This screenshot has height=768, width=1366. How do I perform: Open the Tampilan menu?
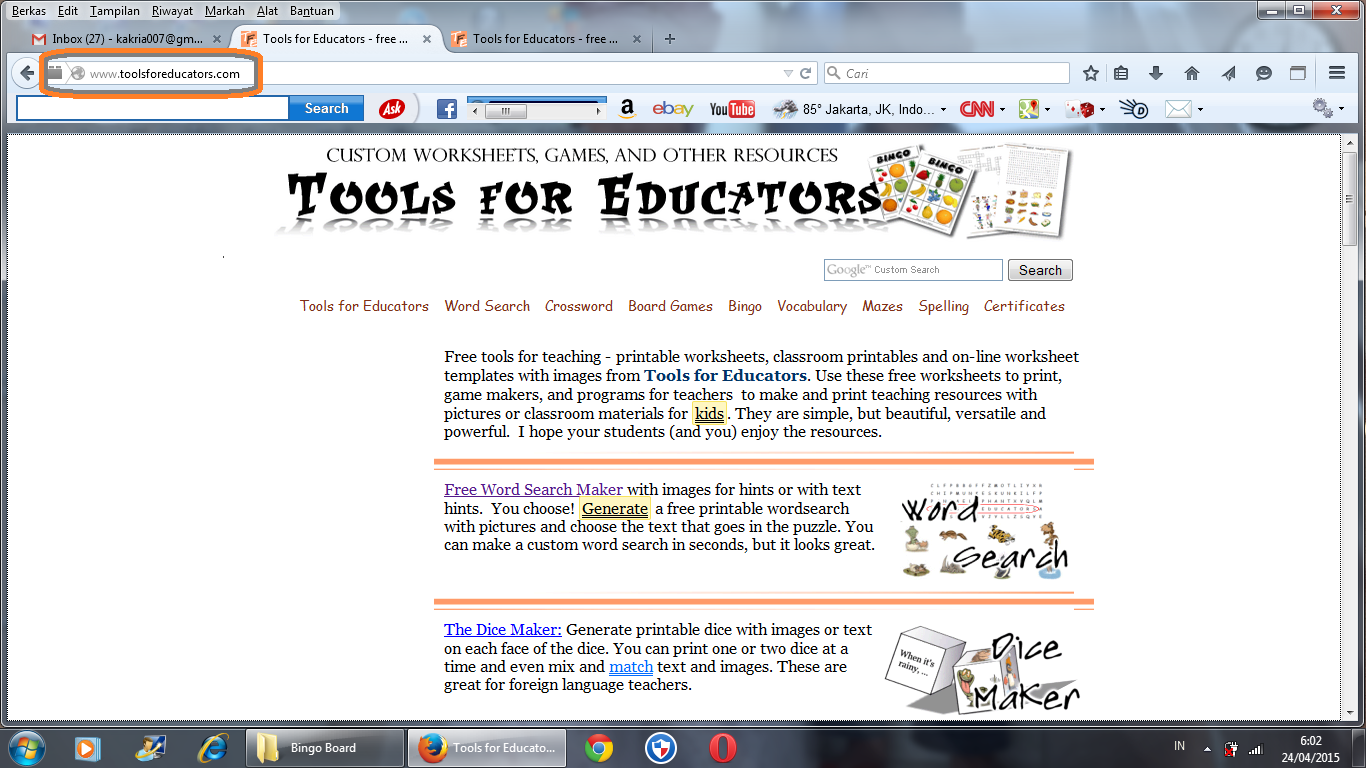(x=114, y=11)
